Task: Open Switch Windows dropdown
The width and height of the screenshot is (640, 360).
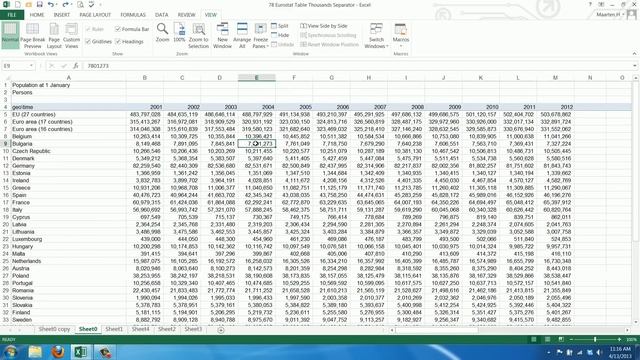Action: point(376,36)
